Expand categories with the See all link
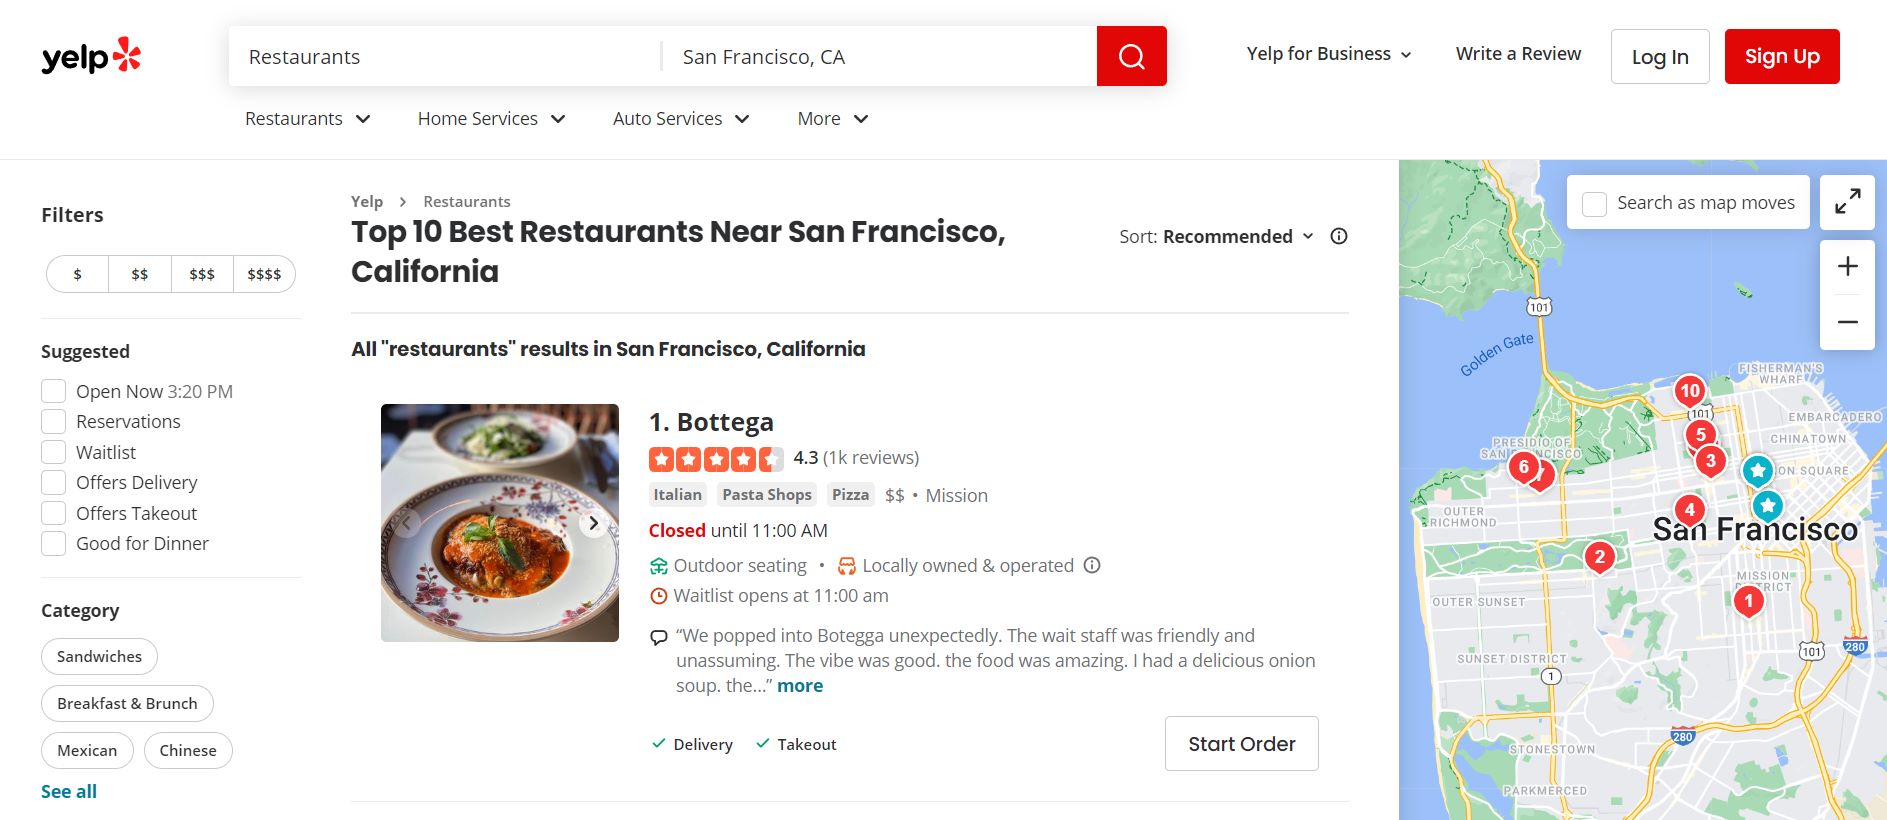Image resolution: width=1887 pixels, height=820 pixels. tap(67, 791)
